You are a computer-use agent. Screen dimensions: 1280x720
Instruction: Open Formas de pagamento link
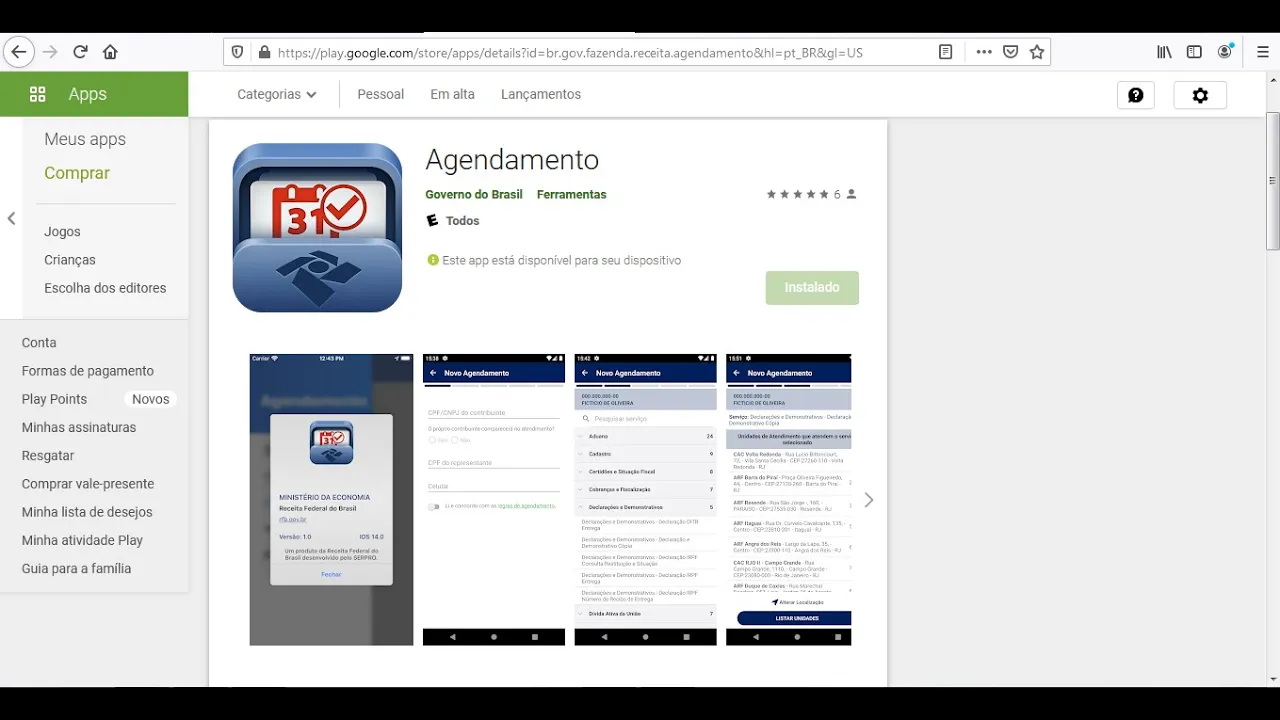point(88,370)
